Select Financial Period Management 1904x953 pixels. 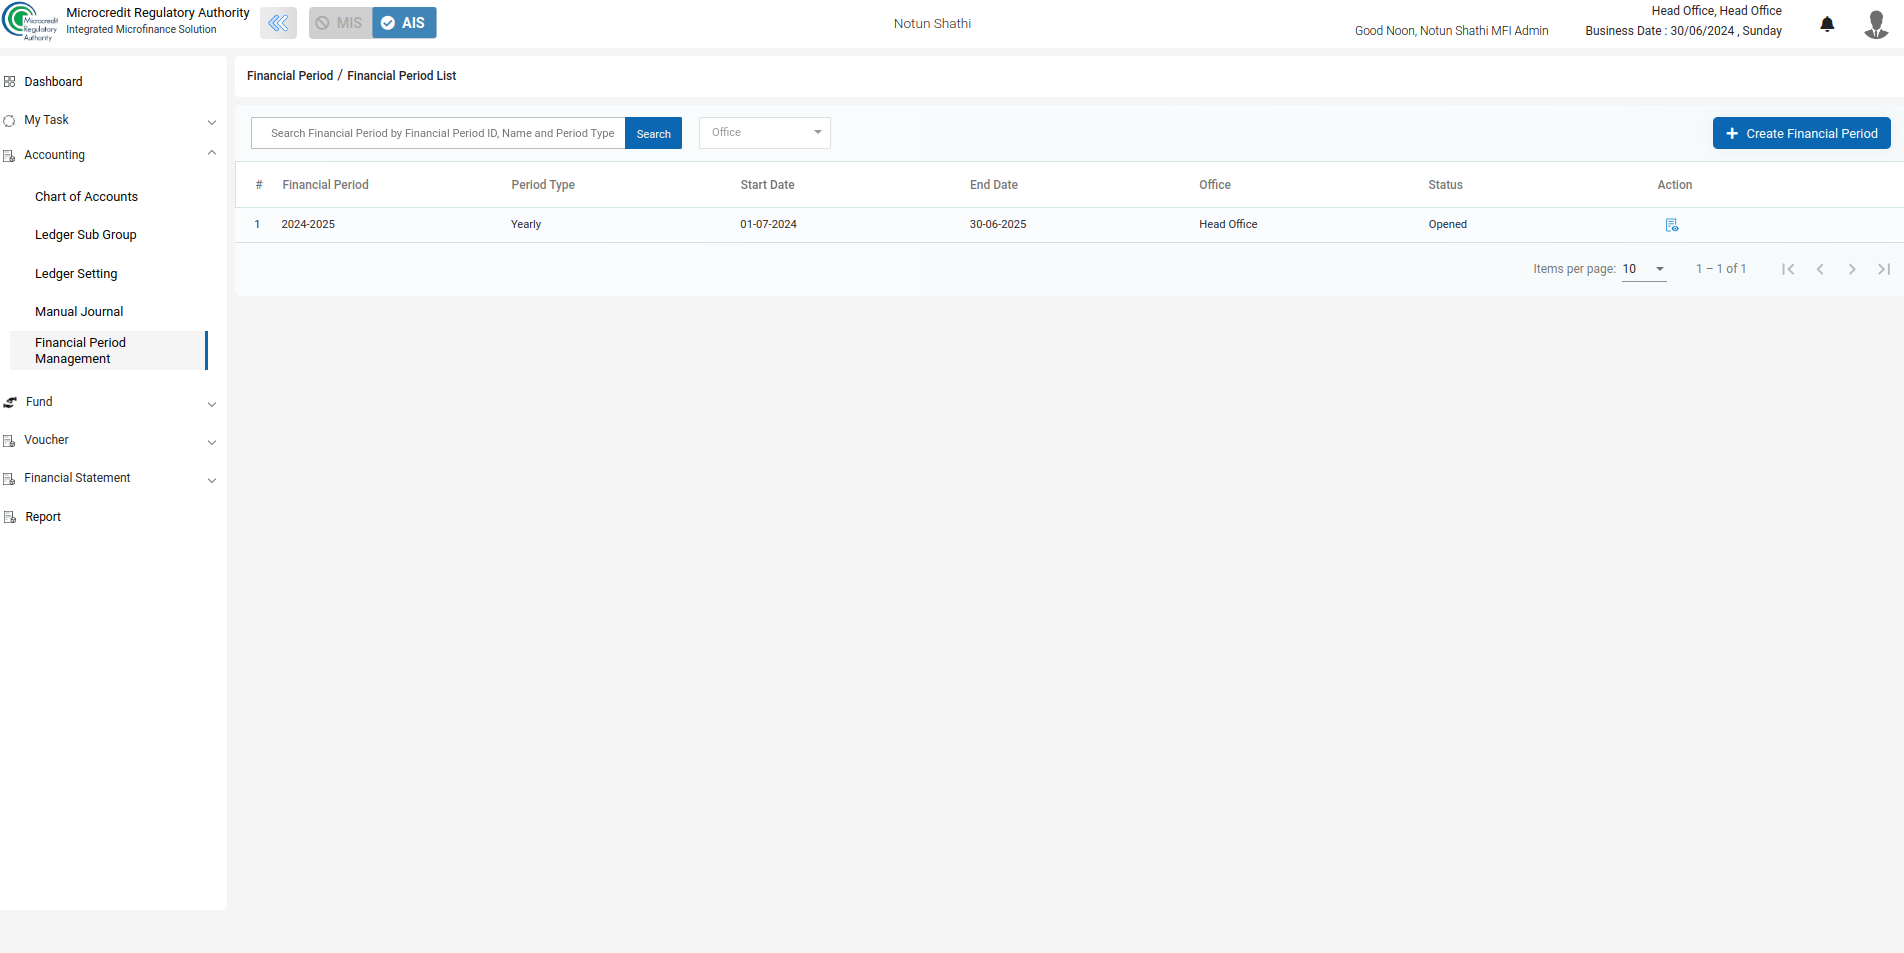pyautogui.click(x=108, y=351)
